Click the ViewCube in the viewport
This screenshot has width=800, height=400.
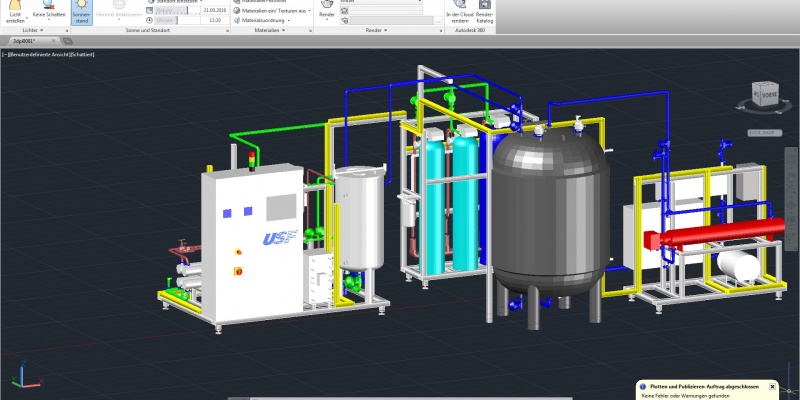(764, 96)
